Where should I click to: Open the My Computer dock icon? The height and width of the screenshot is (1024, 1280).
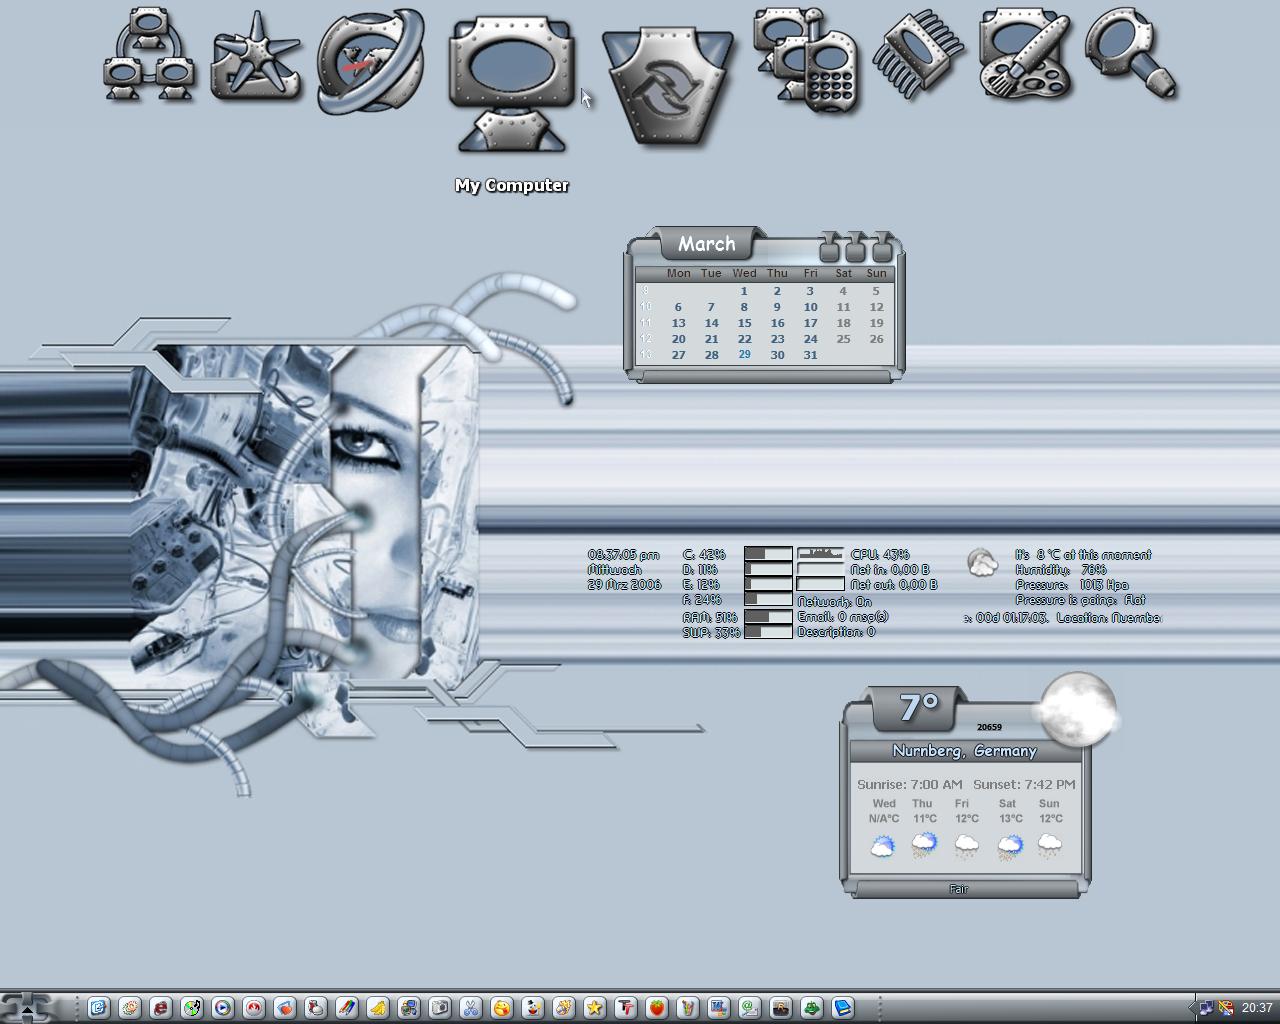click(511, 84)
